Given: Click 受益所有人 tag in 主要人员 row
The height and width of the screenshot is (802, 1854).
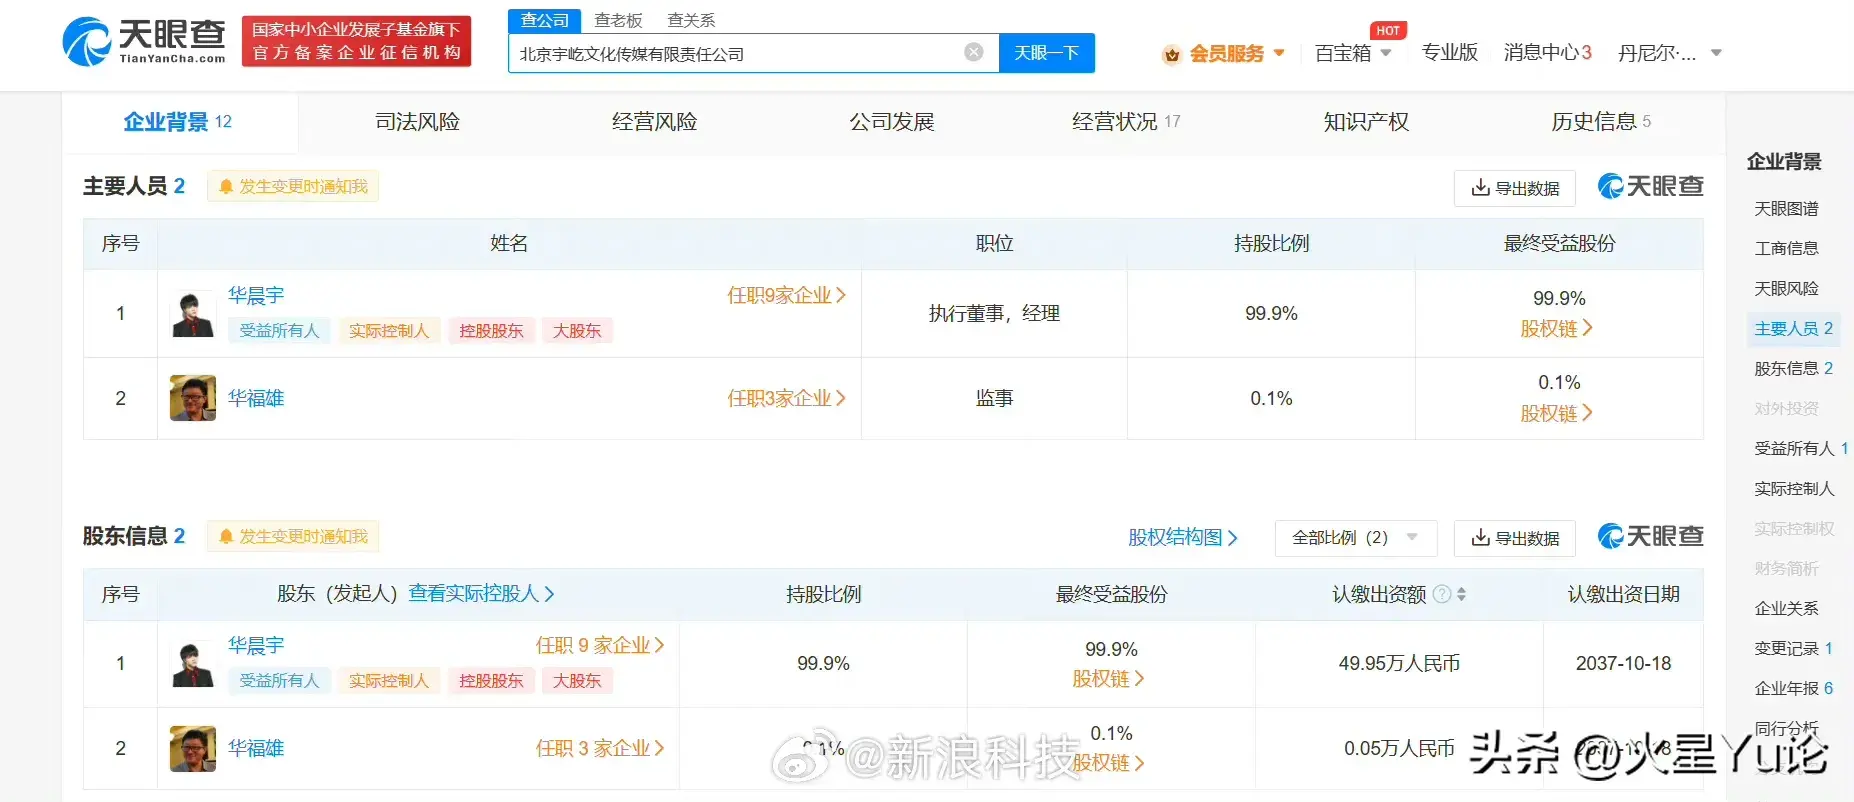Looking at the screenshot, I should coord(279,331).
